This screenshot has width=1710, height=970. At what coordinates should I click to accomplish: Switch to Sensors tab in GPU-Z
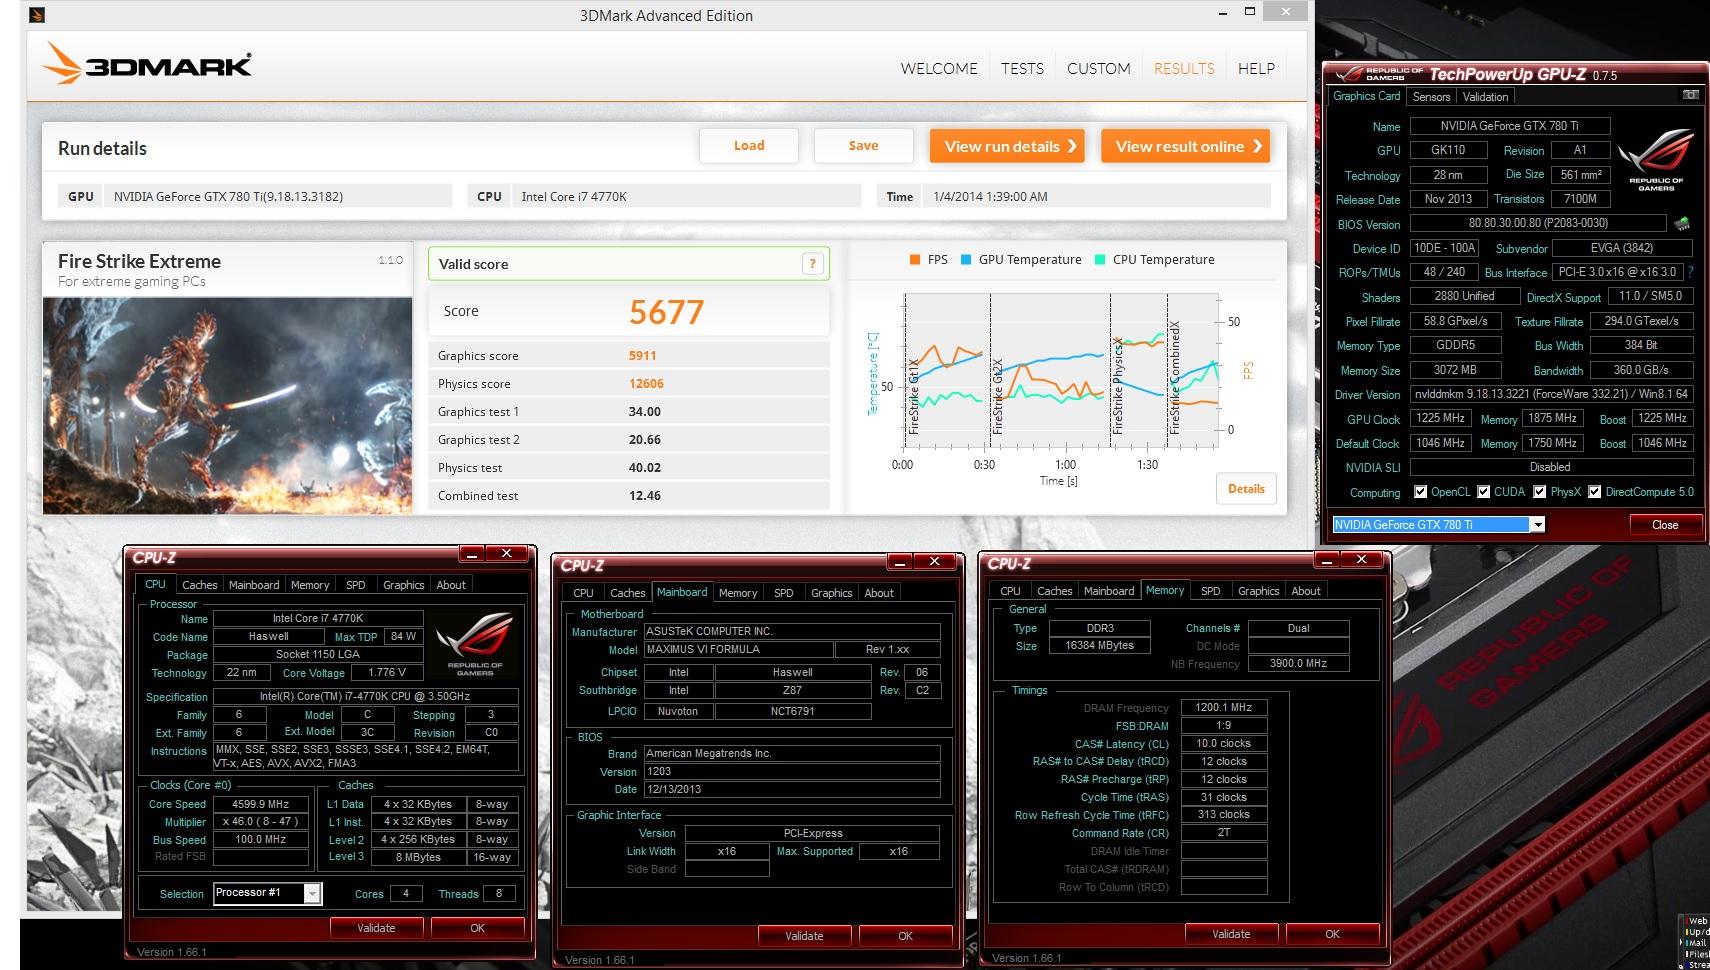1431,97
